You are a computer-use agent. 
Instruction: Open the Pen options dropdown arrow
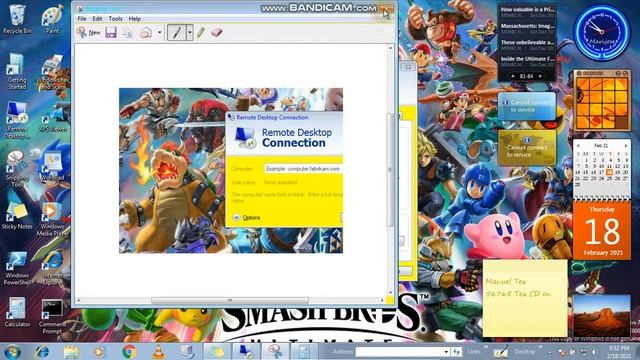[190, 32]
